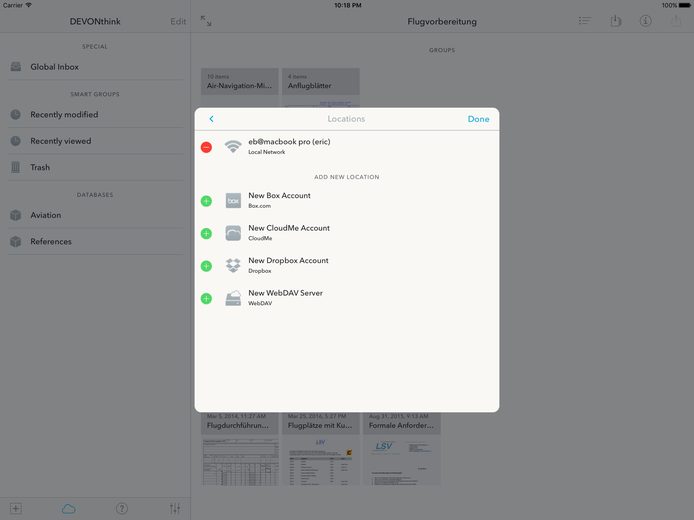Image resolution: width=694 pixels, height=520 pixels.
Task: Click the Flugvorbereitung title
Action: click(442, 21)
